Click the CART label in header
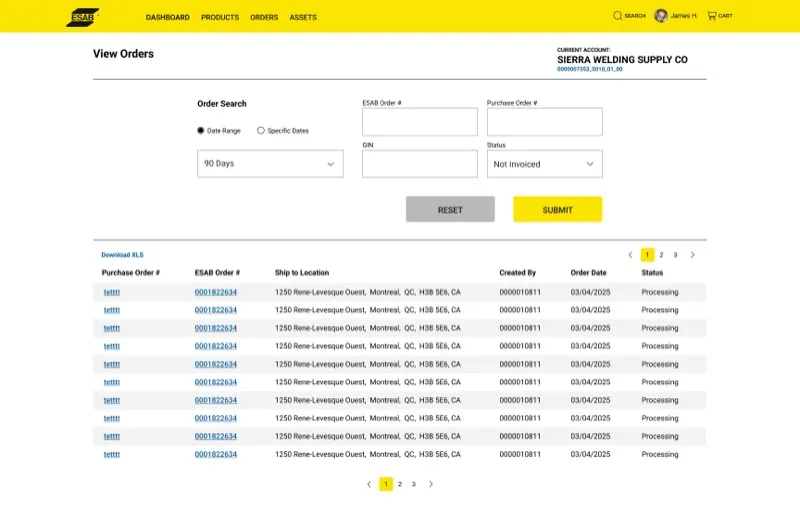Image resolution: width=800 pixels, height=517 pixels. point(725,16)
